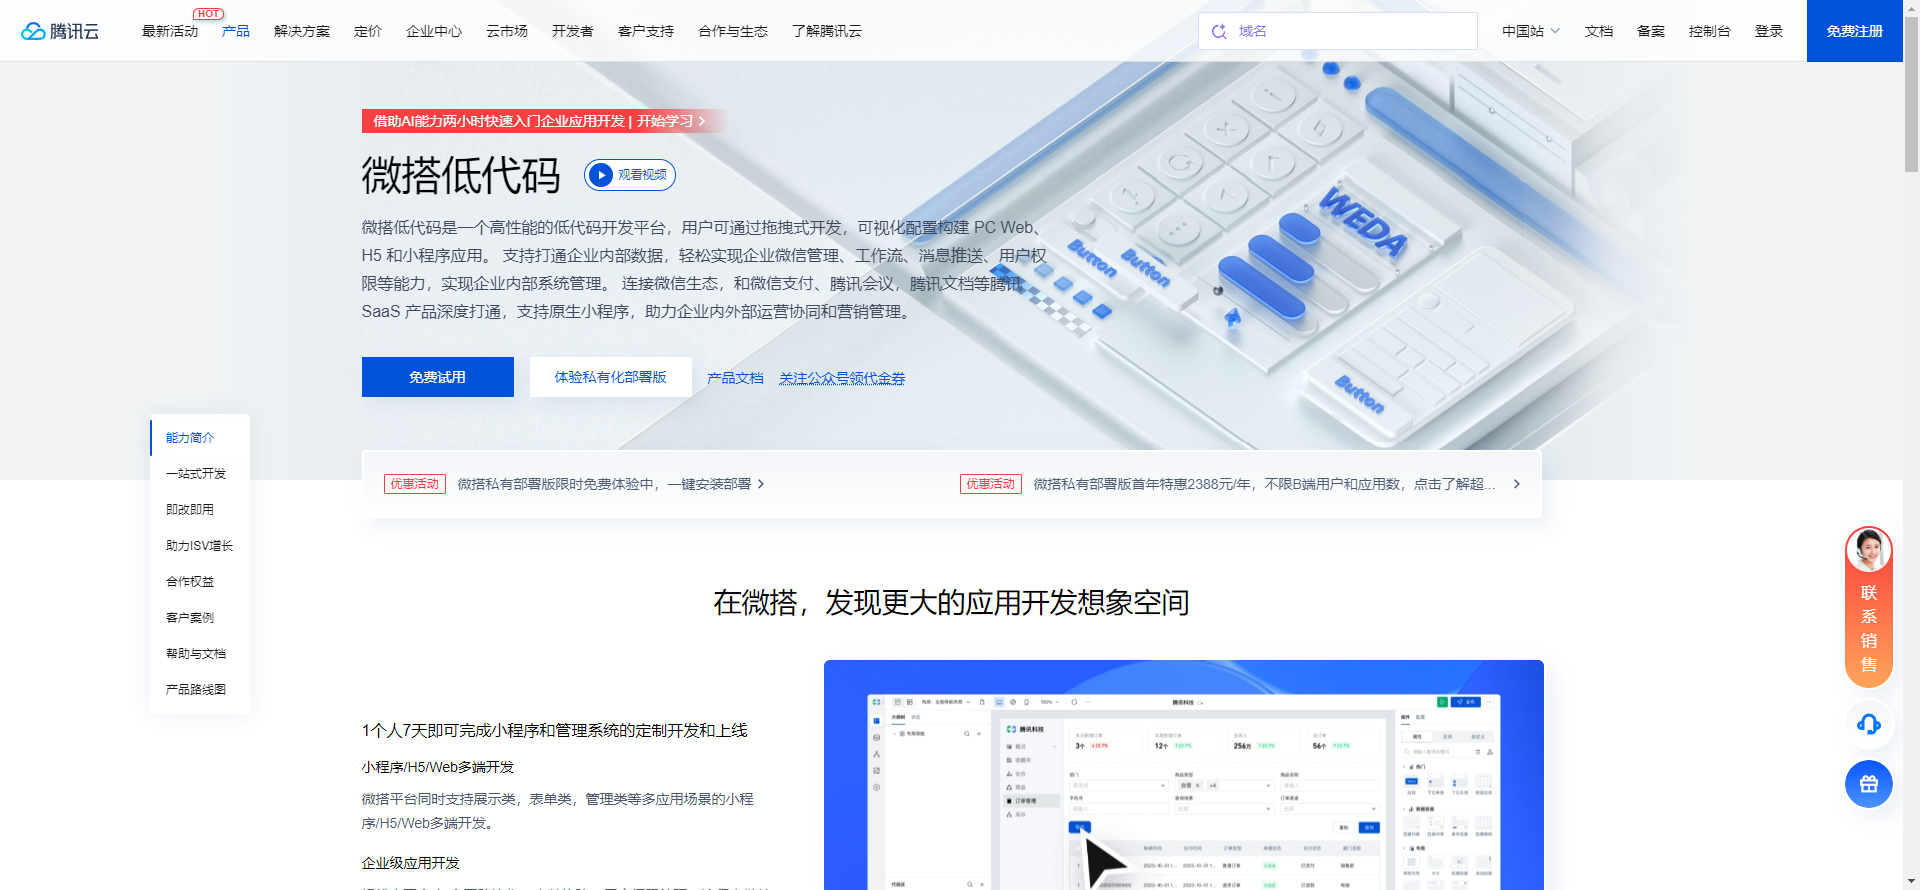
Task: Click the arrow at right of promo bar
Action: pos(1516,484)
